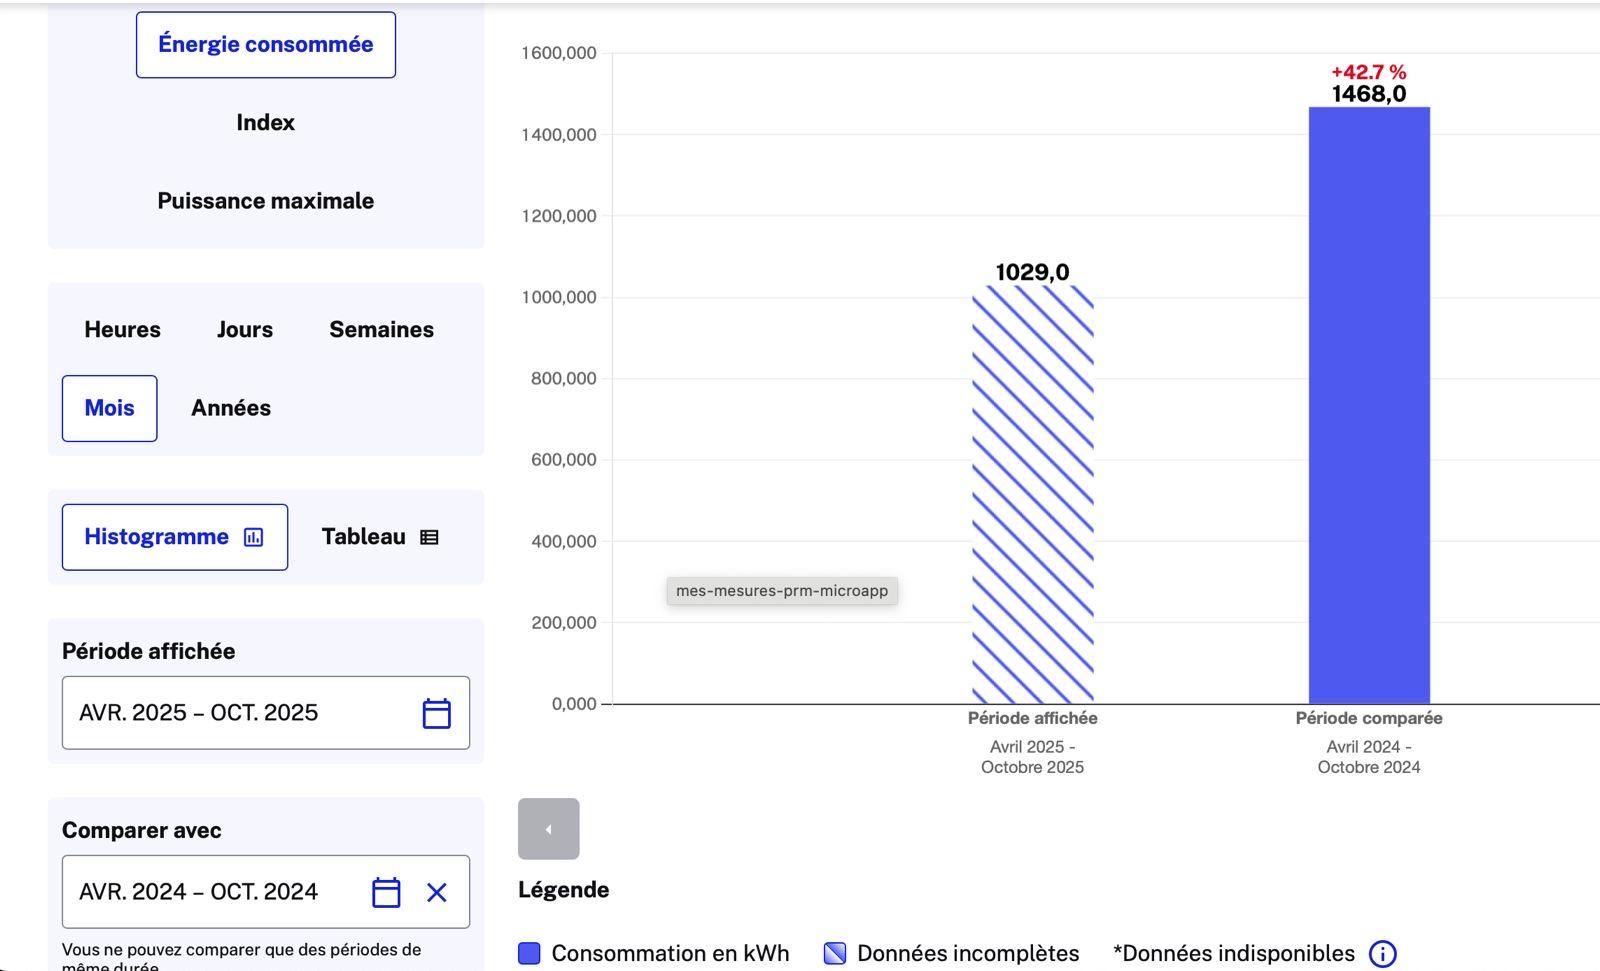The height and width of the screenshot is (971, 1600).
Task: Click the Histogramme chart icon
Action: pos(254,538)
